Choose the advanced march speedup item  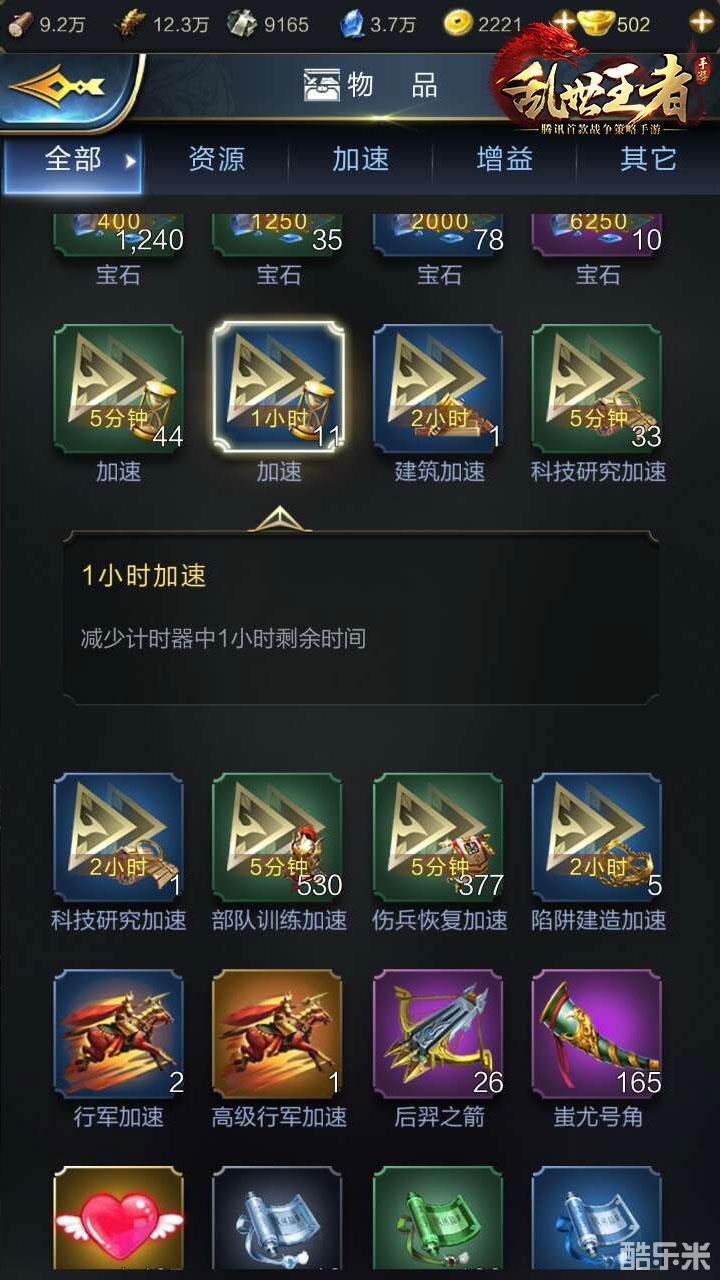coord(277,1035)
